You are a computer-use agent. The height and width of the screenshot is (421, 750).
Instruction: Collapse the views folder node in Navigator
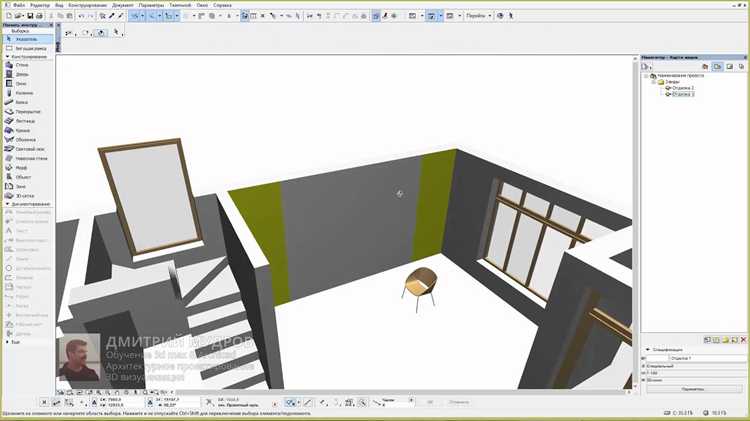[x=654, y=82]
